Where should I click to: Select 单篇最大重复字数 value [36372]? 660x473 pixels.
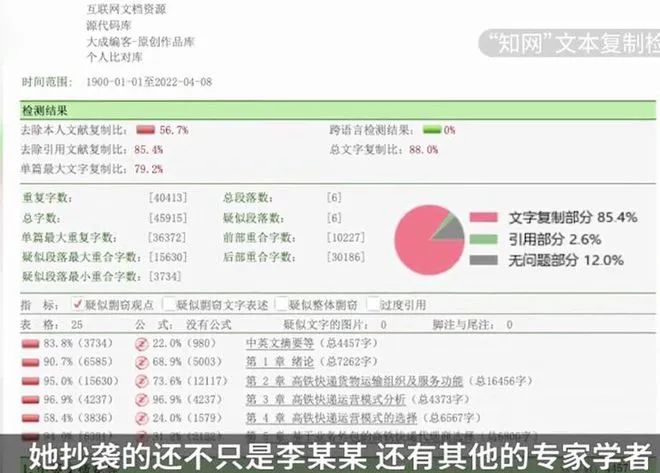pyautogui.click(x=167, y=237)
